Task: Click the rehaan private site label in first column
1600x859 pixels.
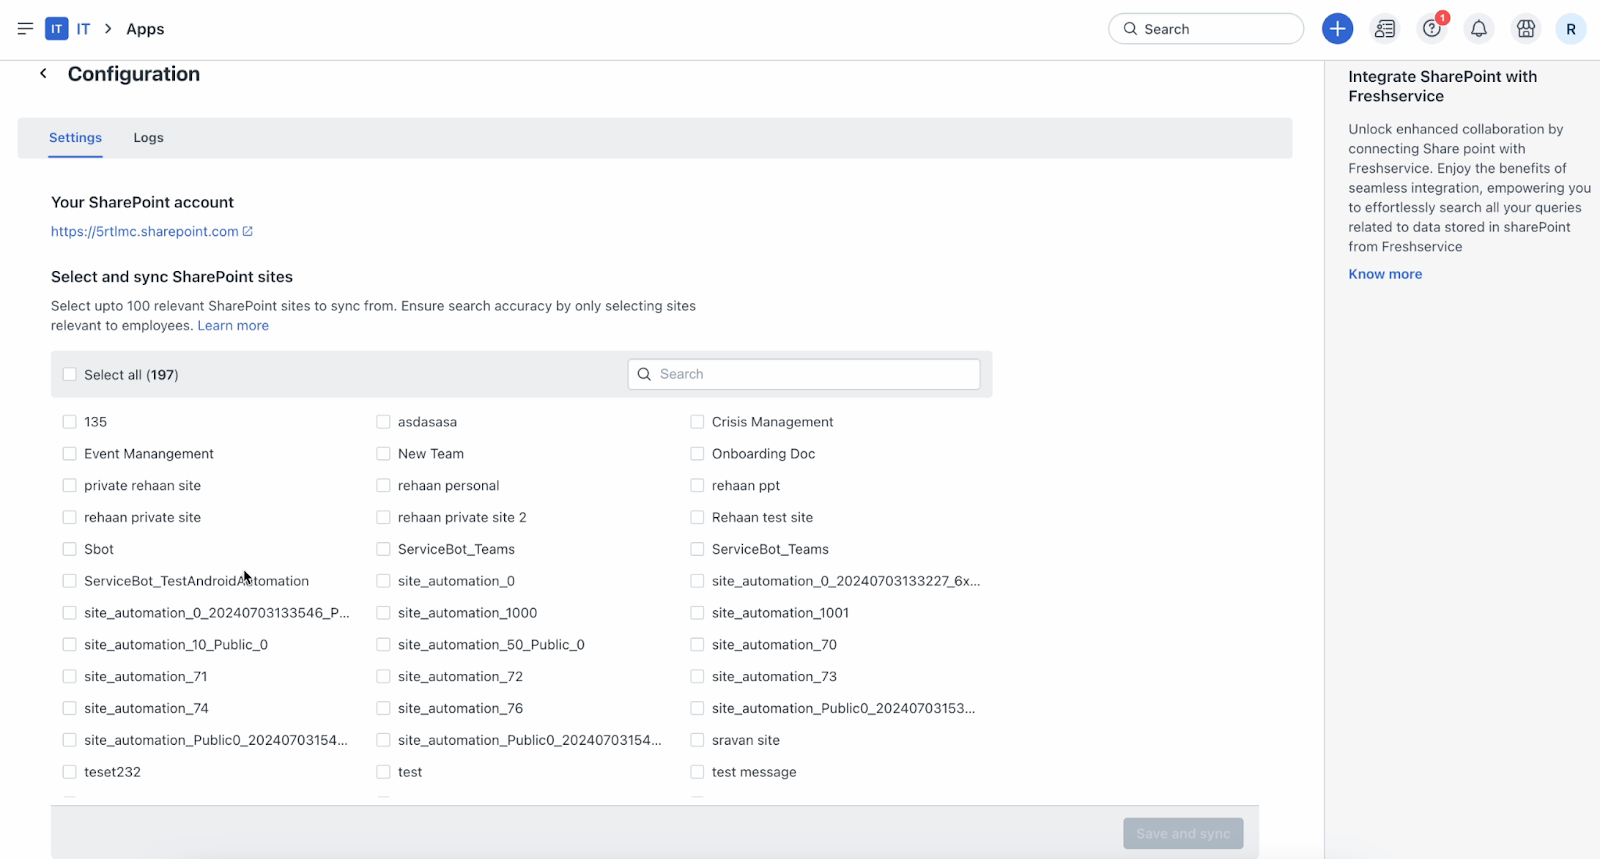Action: tap(142, 517)
